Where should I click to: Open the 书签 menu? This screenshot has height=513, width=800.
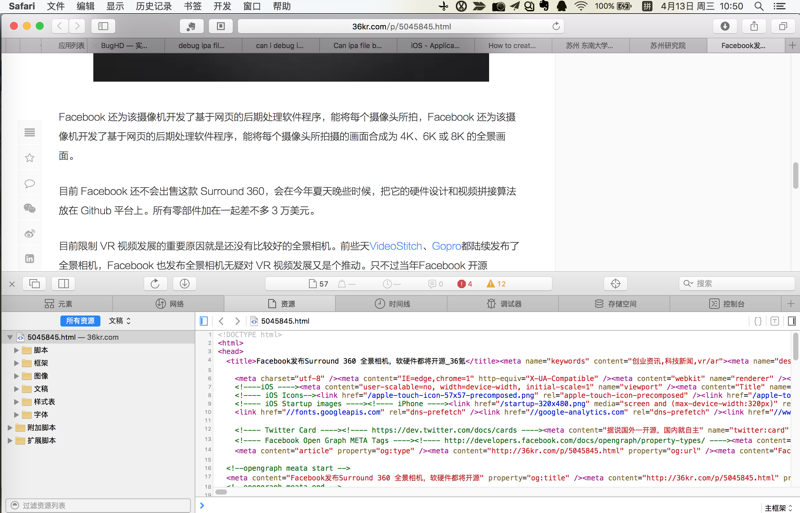192,6
